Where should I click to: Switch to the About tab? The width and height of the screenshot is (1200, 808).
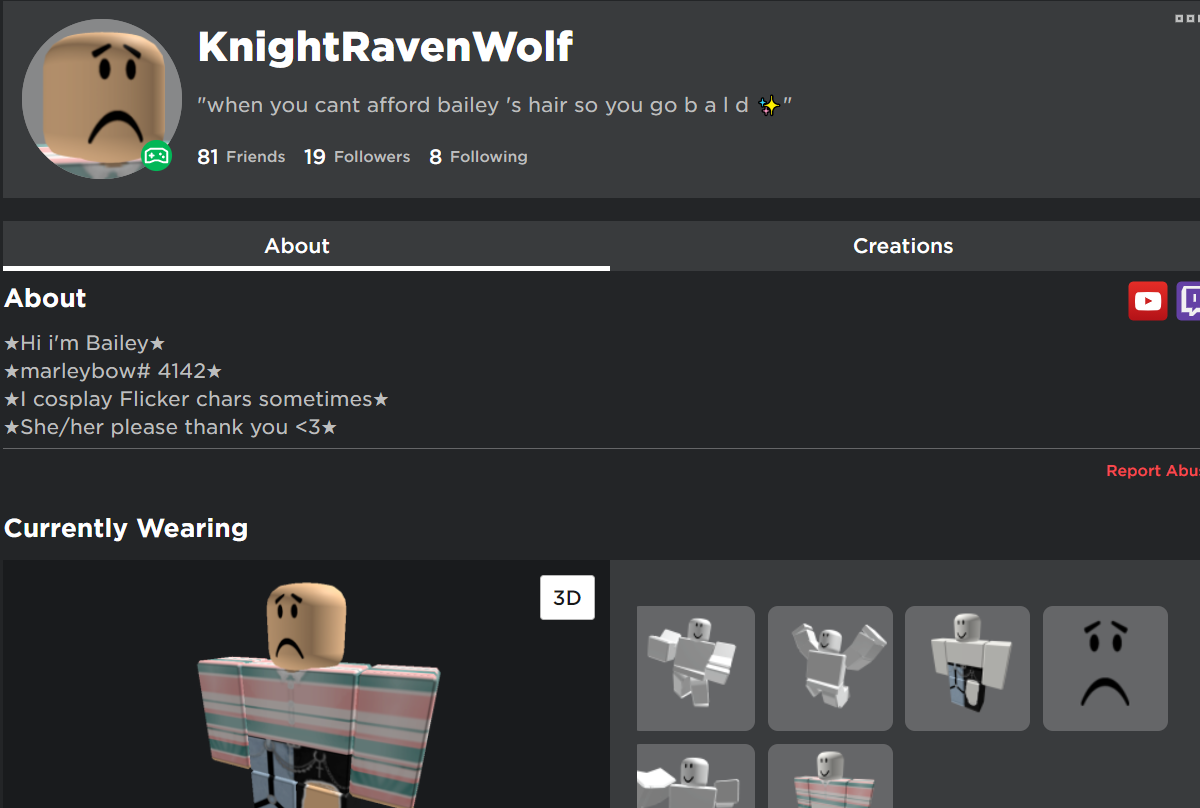(306, 246)
